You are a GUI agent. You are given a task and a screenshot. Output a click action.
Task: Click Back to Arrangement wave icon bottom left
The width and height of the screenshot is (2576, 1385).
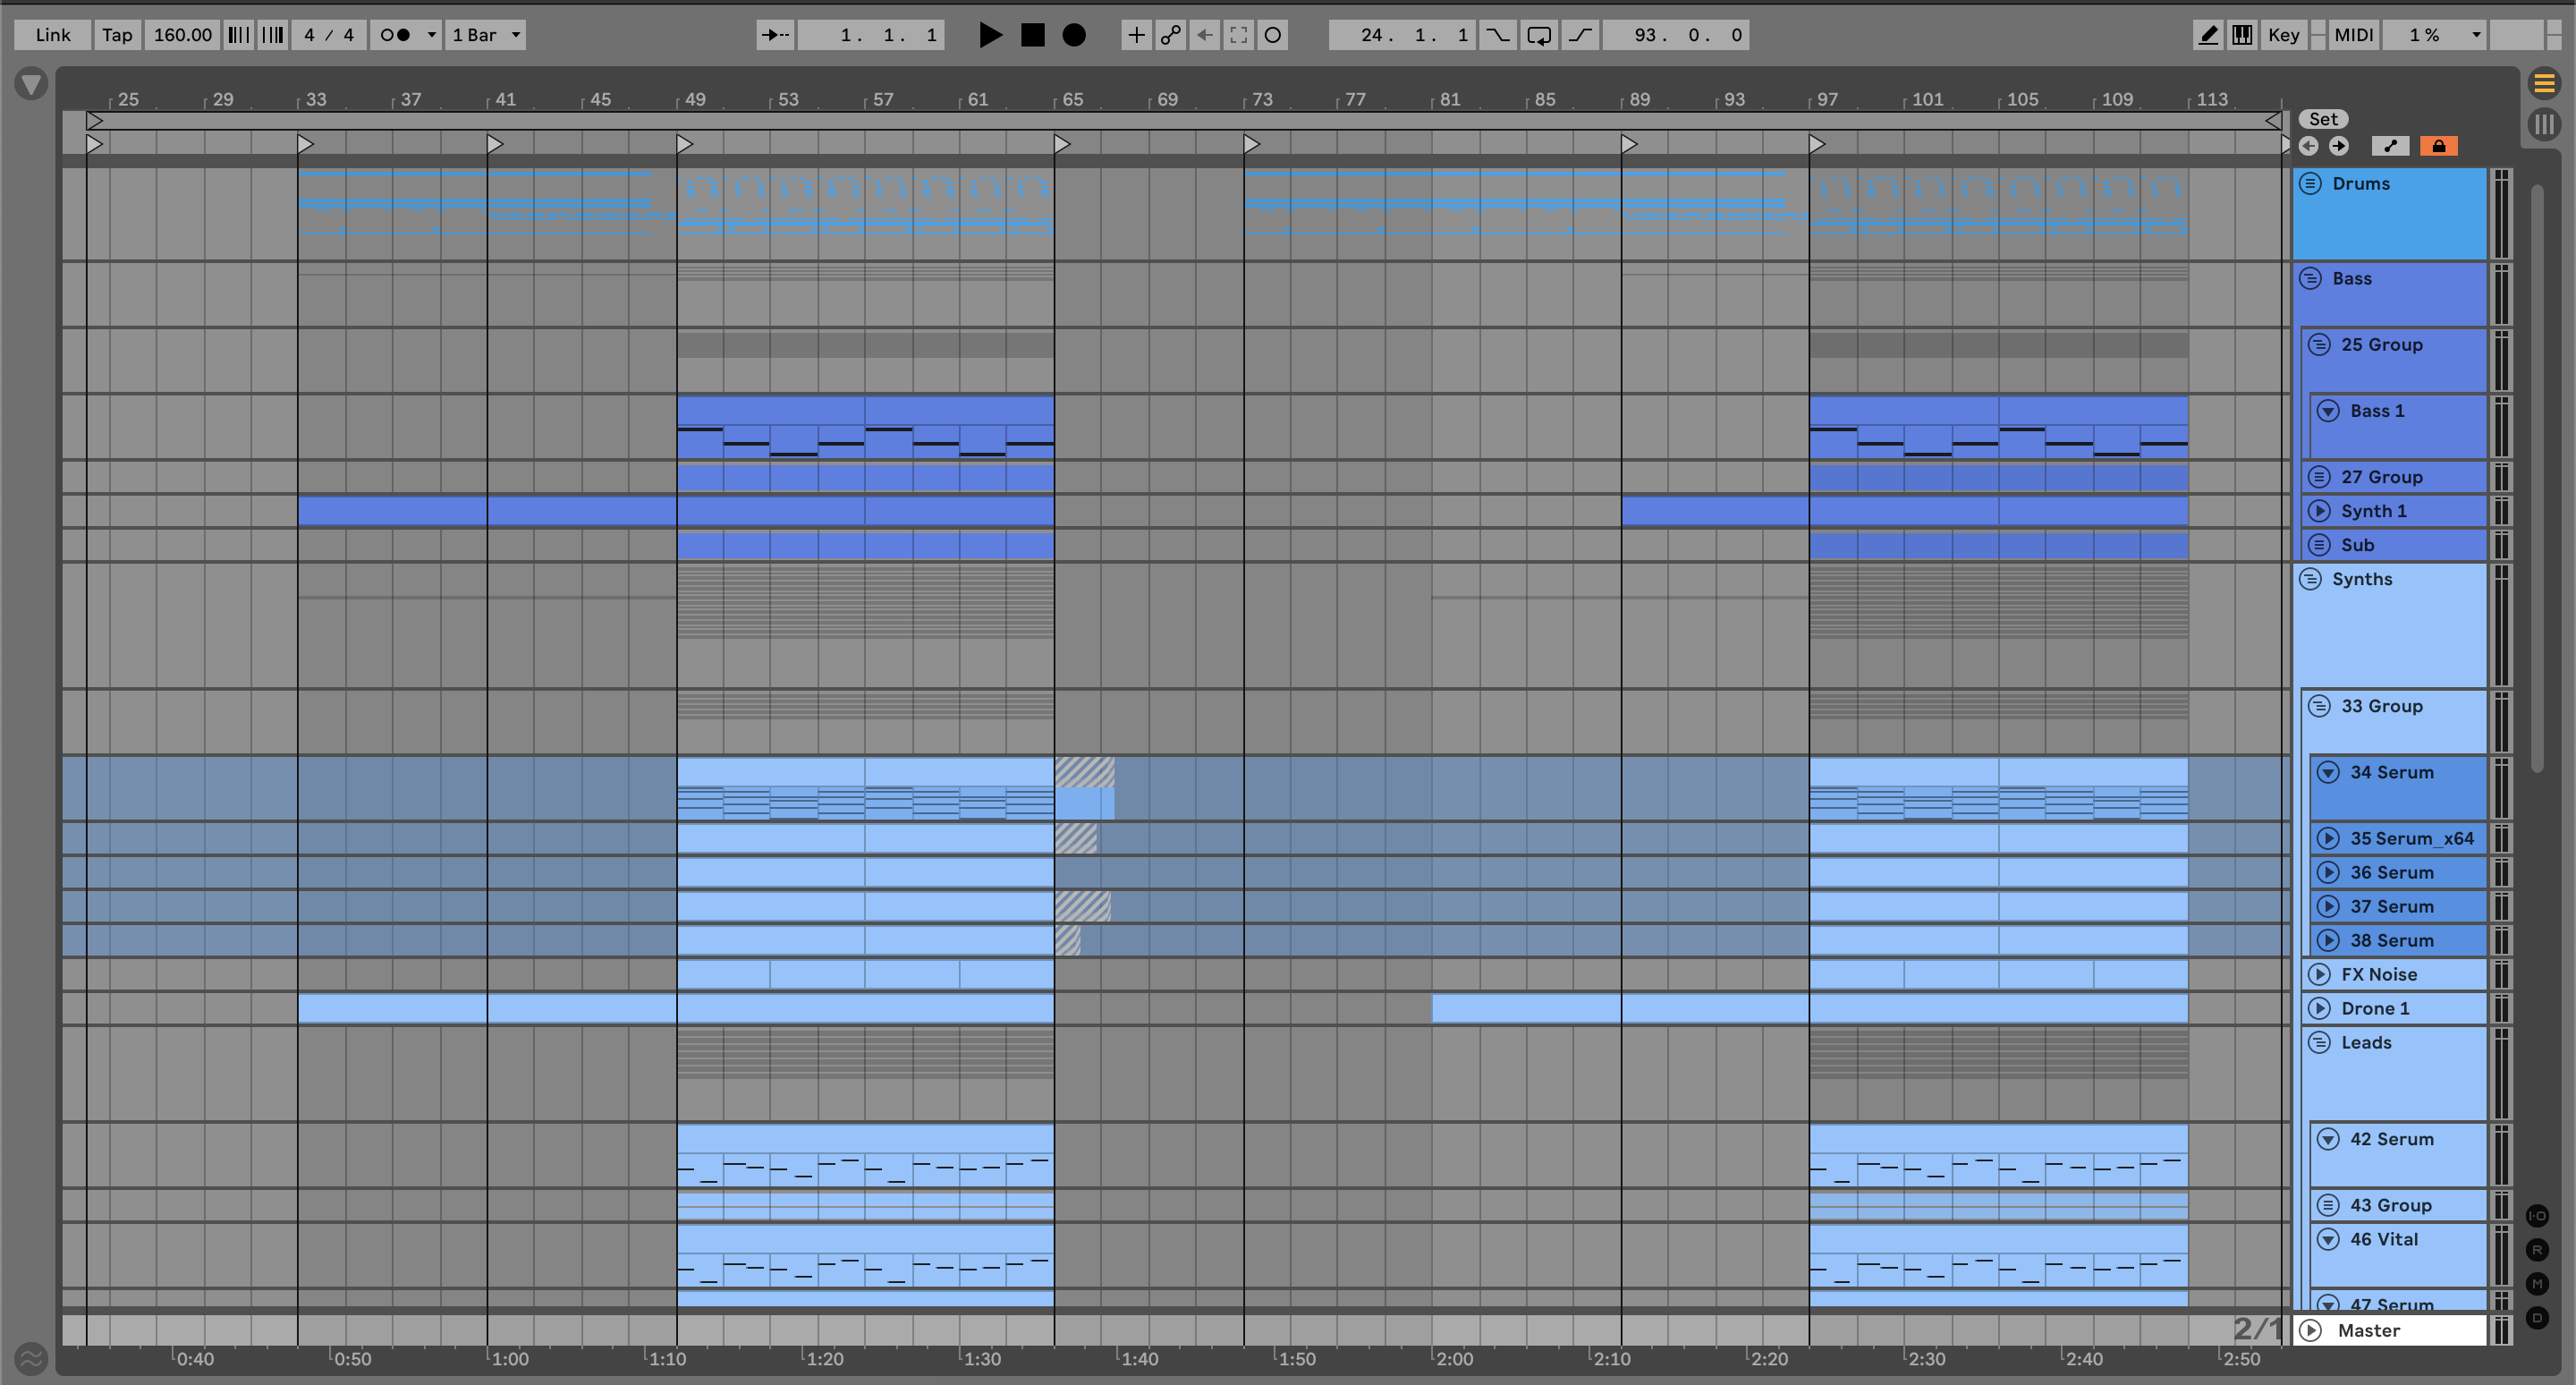click(x=31, y=1358)
